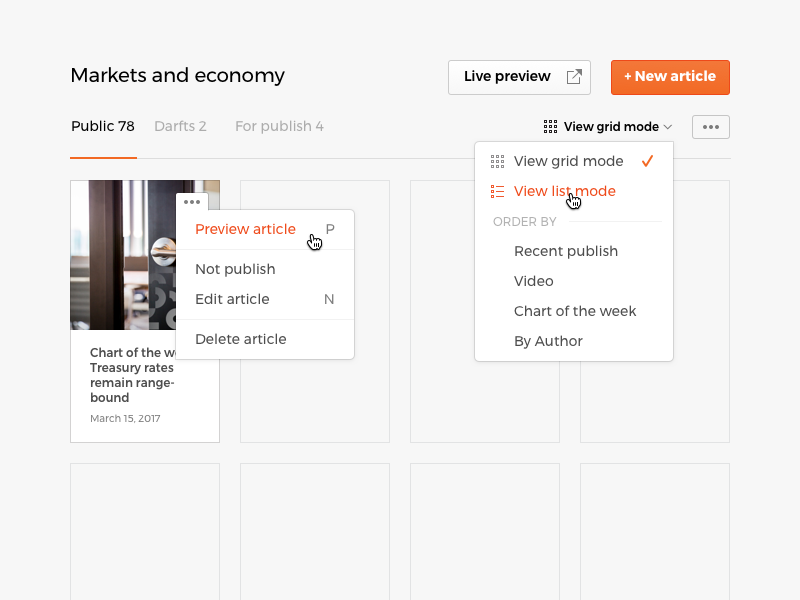Switch to the Darfts 2 tab
Screen dimensions: 800x600
[x=180, y=127]
